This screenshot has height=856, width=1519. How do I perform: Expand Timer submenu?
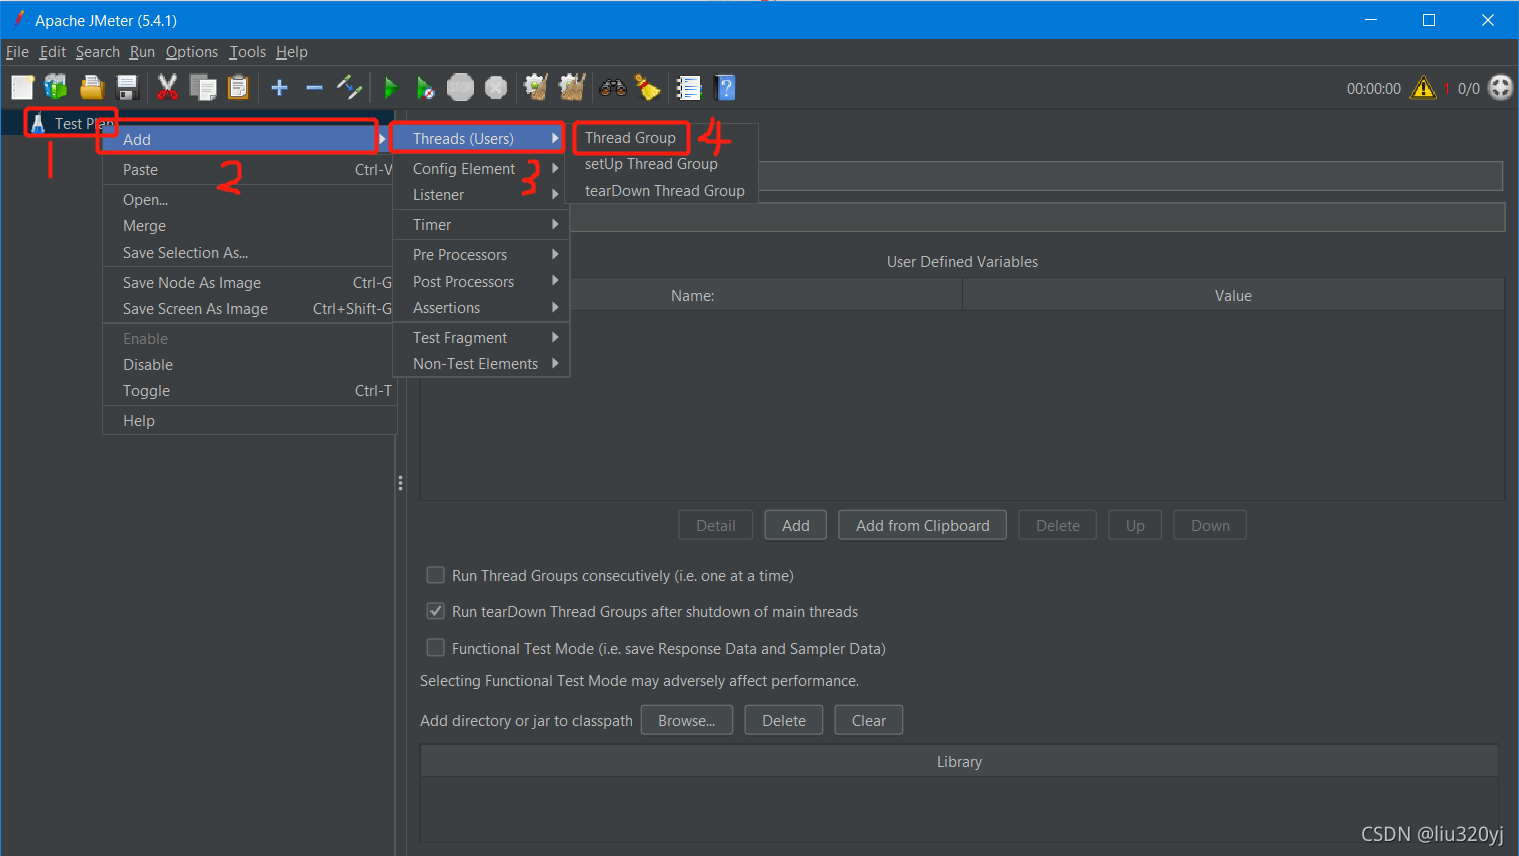(482, 225)
